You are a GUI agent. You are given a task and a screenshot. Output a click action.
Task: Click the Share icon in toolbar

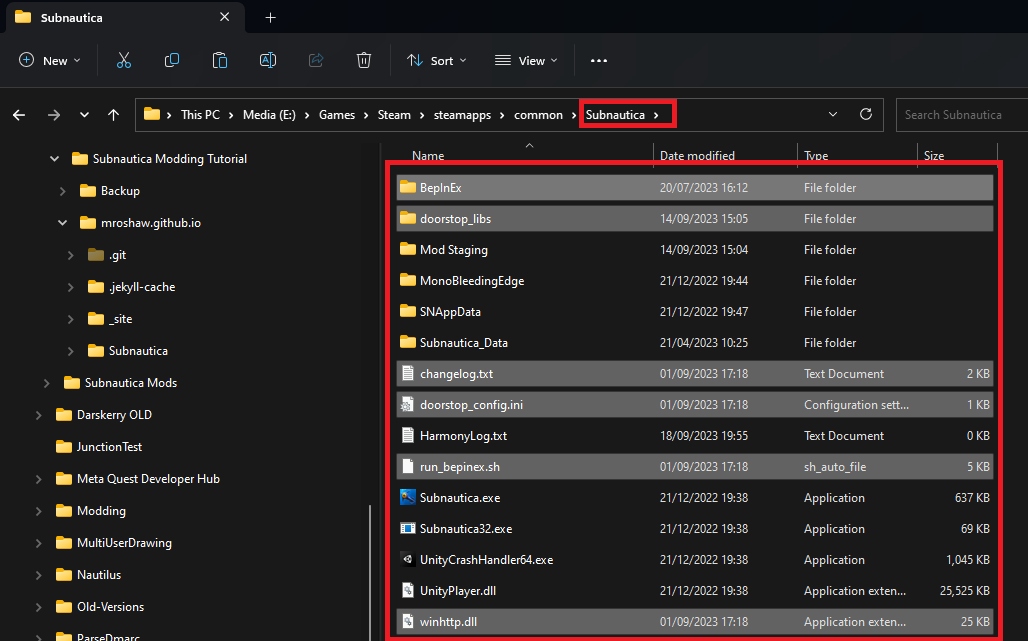tap(316, 61)
